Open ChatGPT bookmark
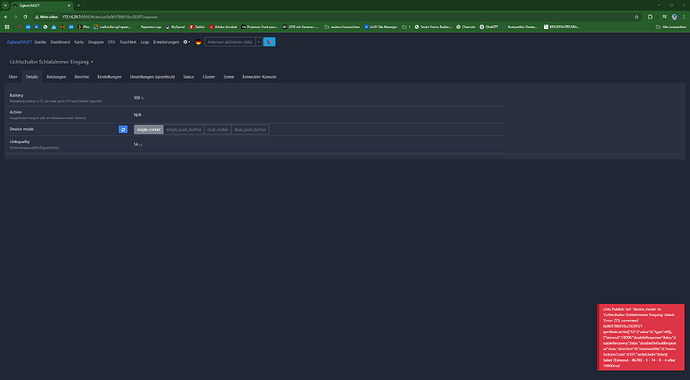 coord(489,27)
